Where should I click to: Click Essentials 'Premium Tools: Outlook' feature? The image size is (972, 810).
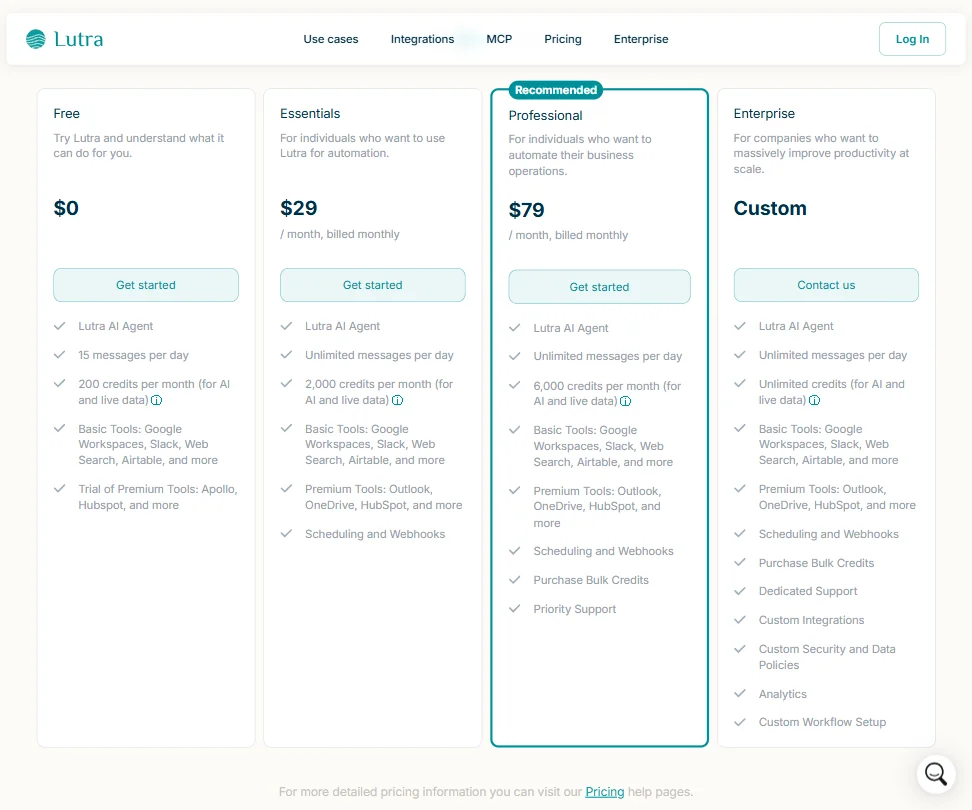coord(383,497)
